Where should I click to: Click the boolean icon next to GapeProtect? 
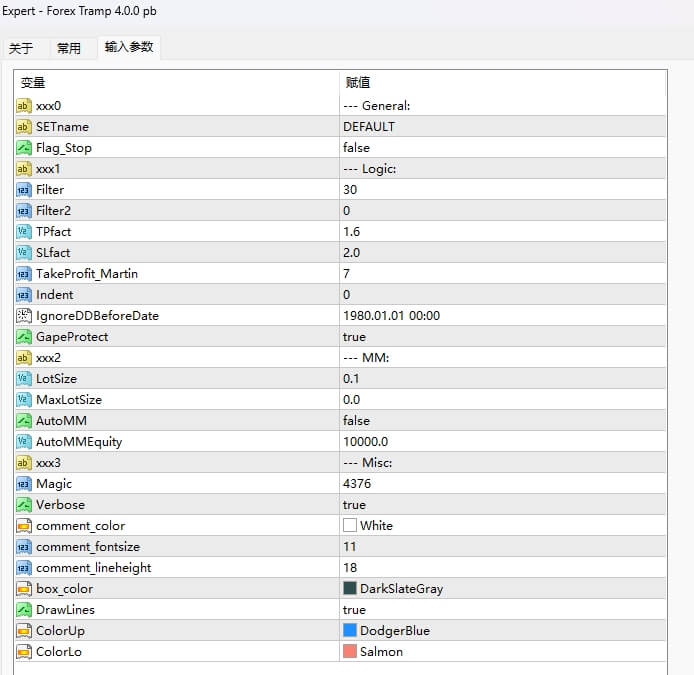tap(24, 337)
